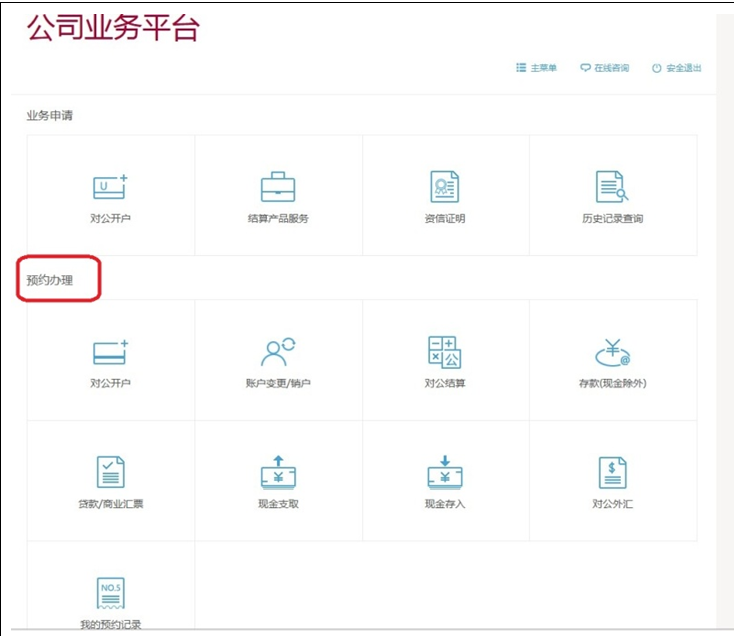Click the 对公开户 icon under 预约办理

pos(110,352)
